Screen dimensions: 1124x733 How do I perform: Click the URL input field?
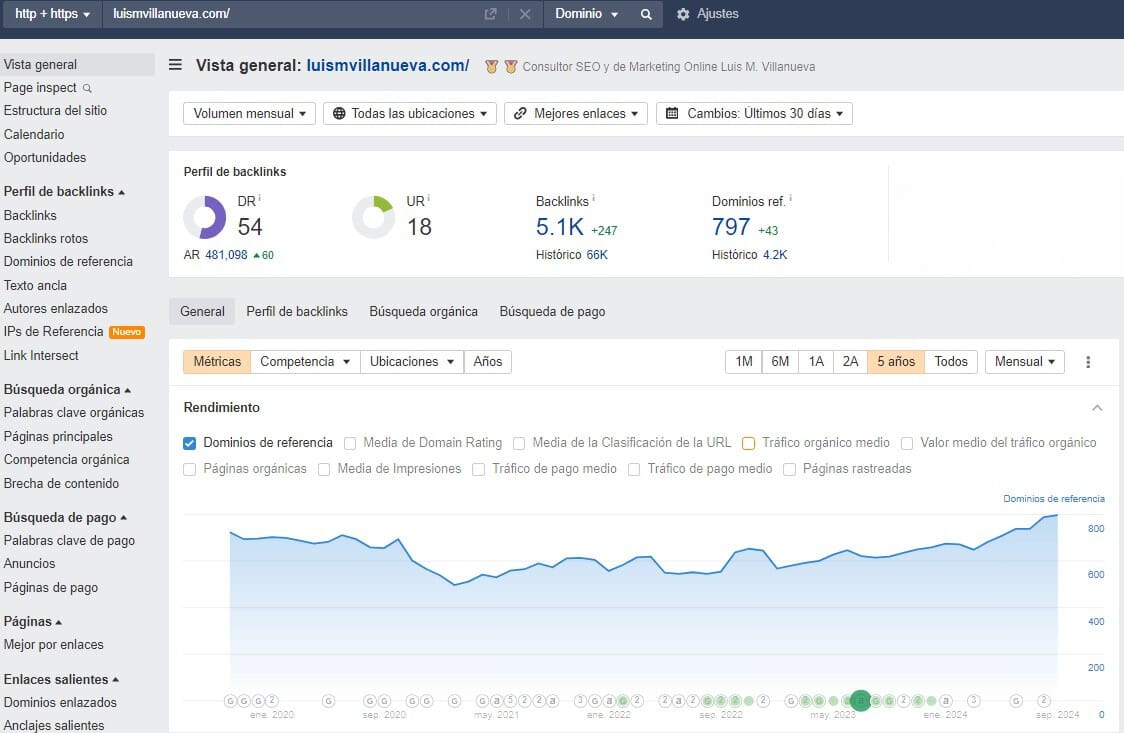pos(290,14)
